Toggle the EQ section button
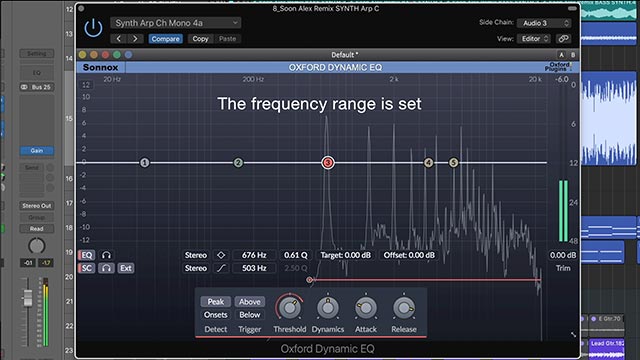The height and width of the screenshot is (360, 640). coord(87,255)
